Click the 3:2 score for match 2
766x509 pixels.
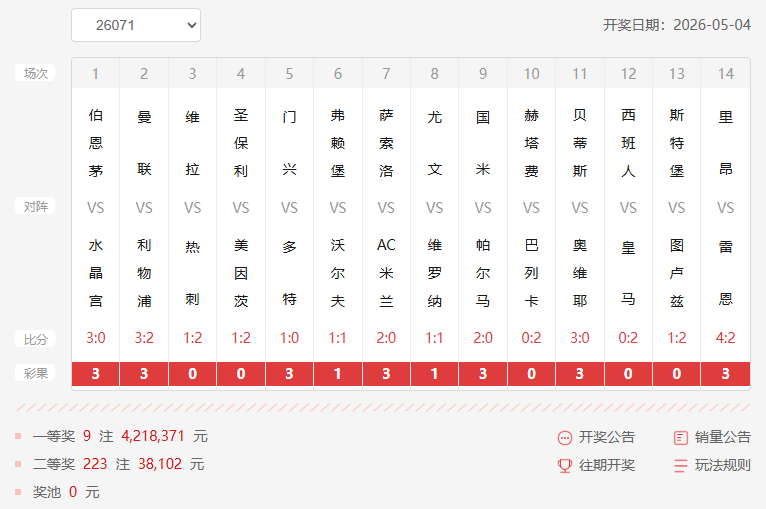144,338
